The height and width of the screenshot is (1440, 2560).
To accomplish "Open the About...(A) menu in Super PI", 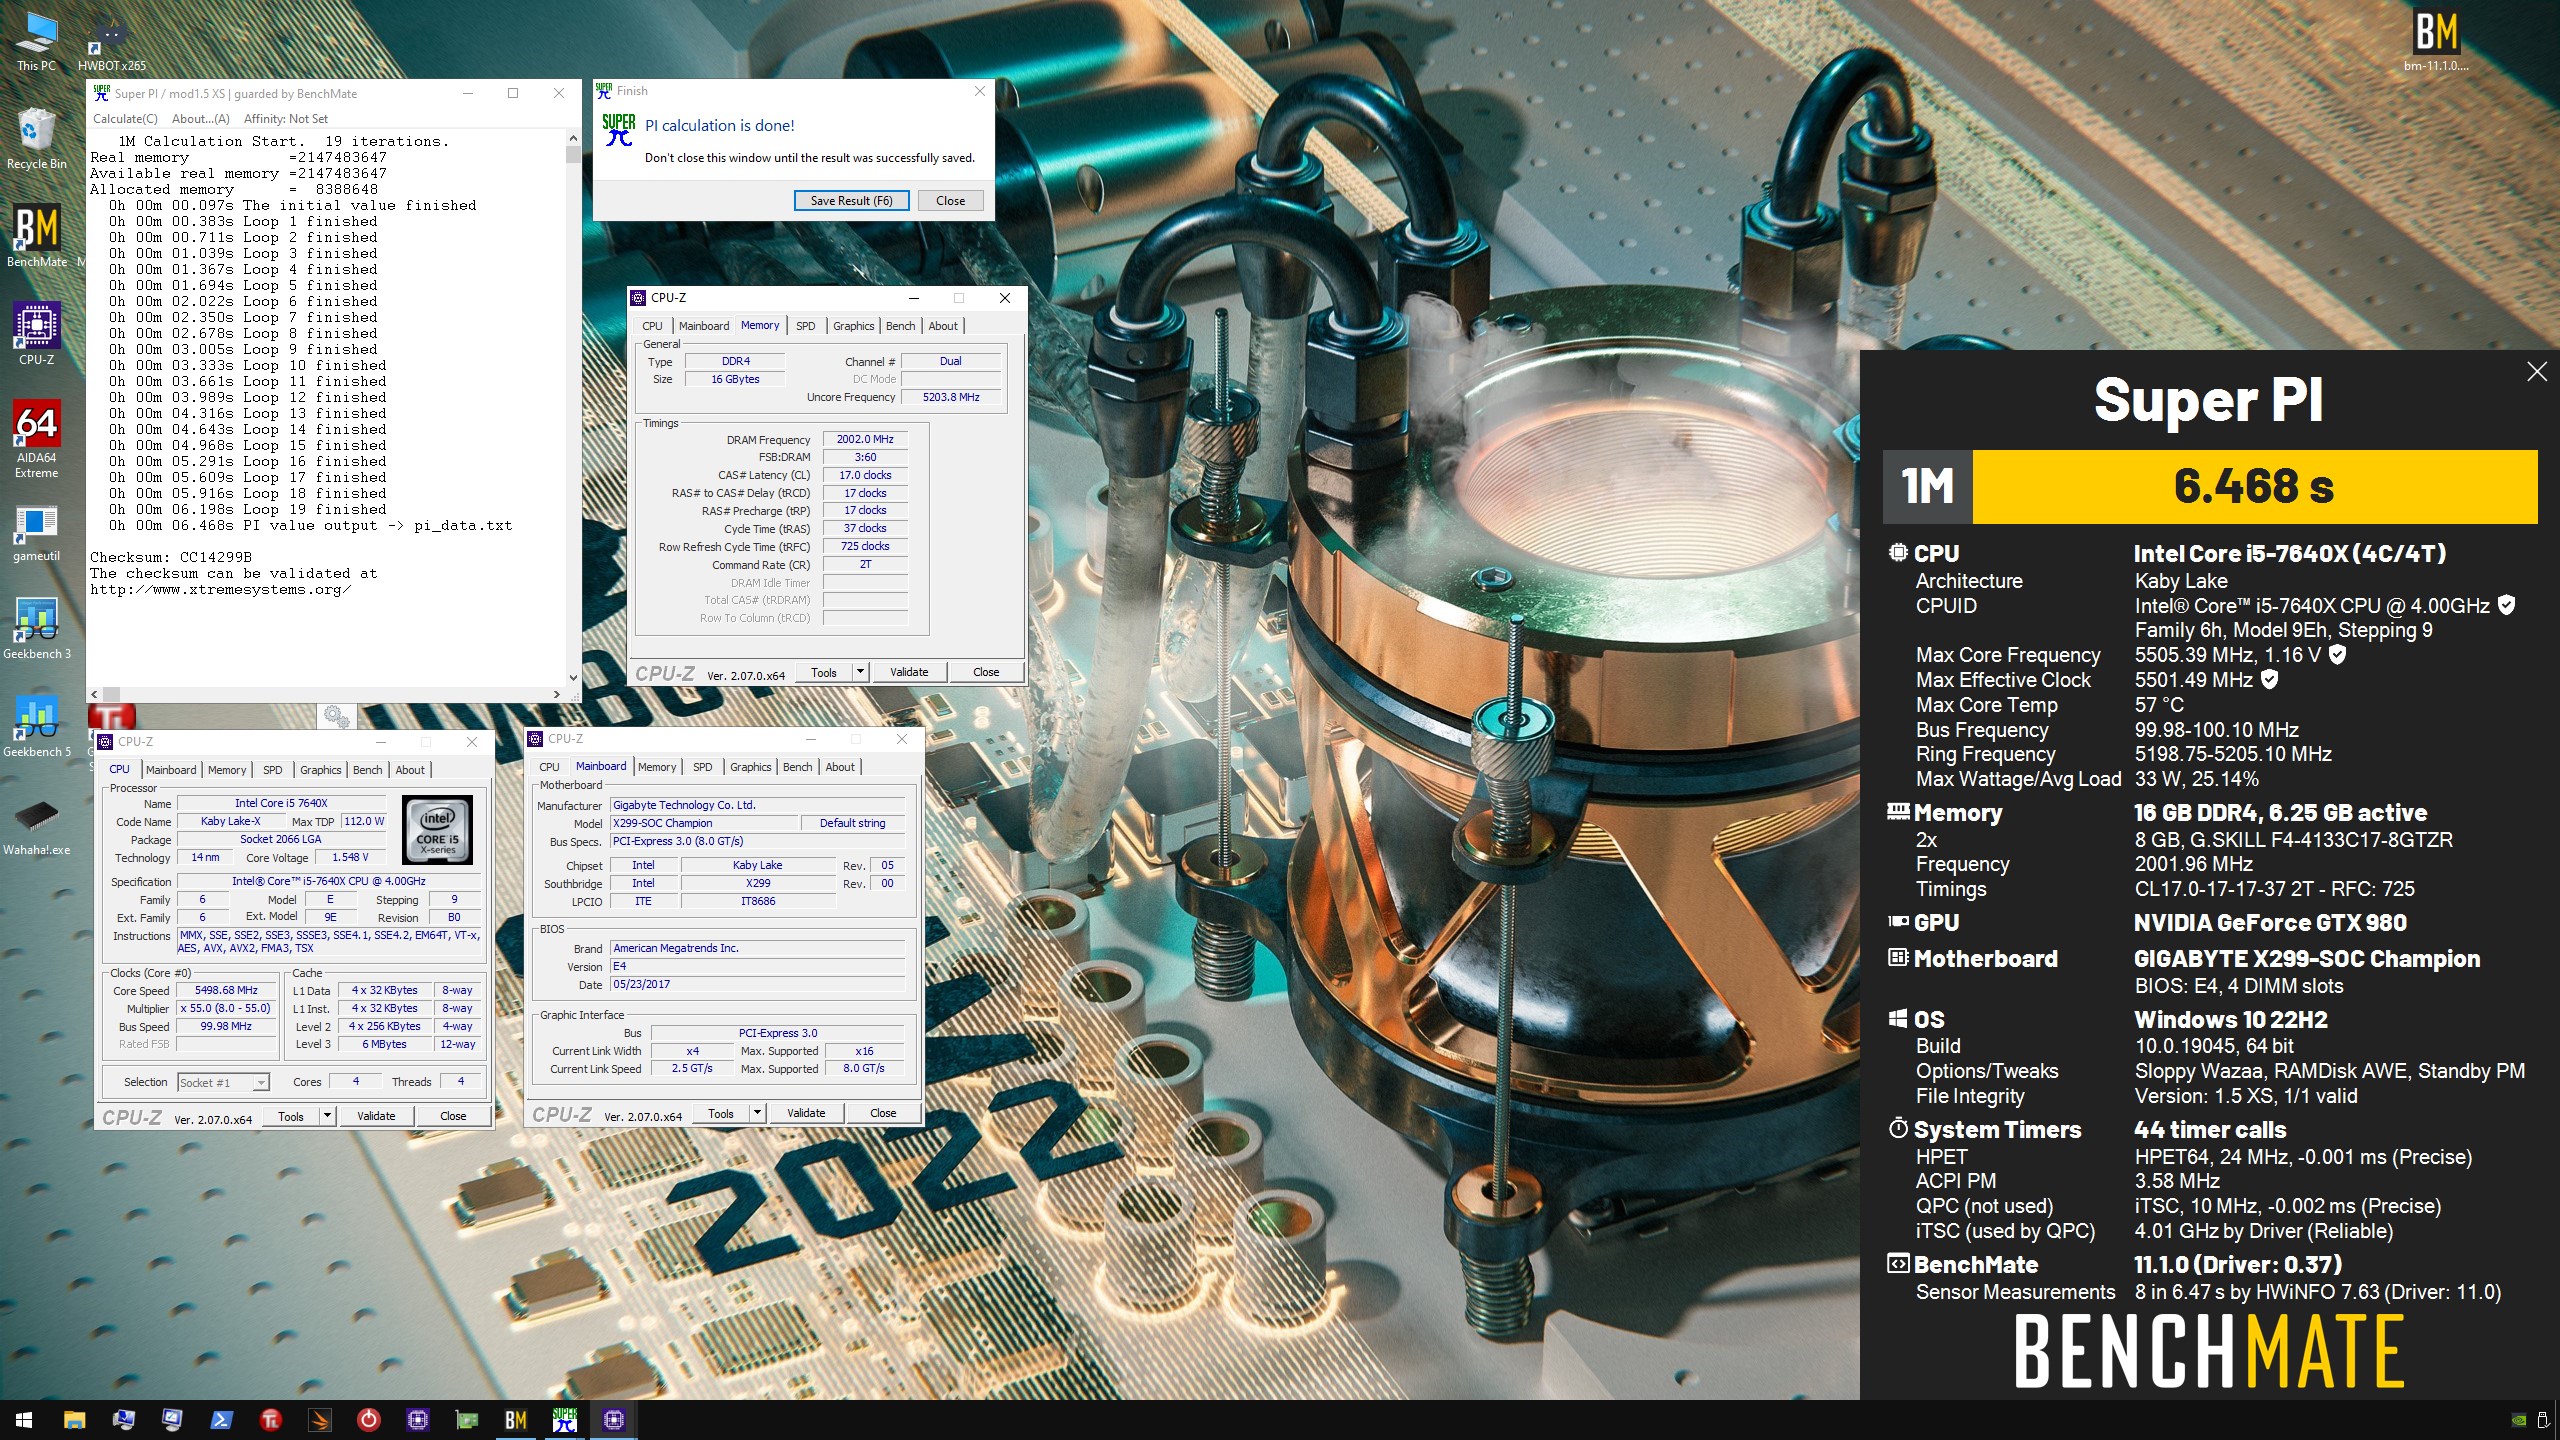I will (x=200, y=119).
